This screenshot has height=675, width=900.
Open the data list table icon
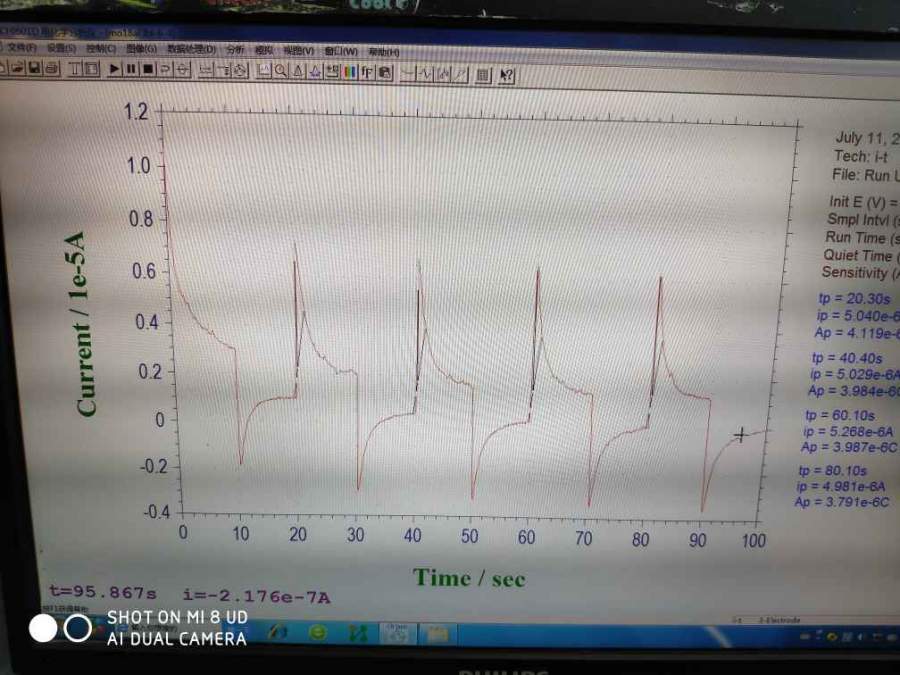click(x=483, y=75)
